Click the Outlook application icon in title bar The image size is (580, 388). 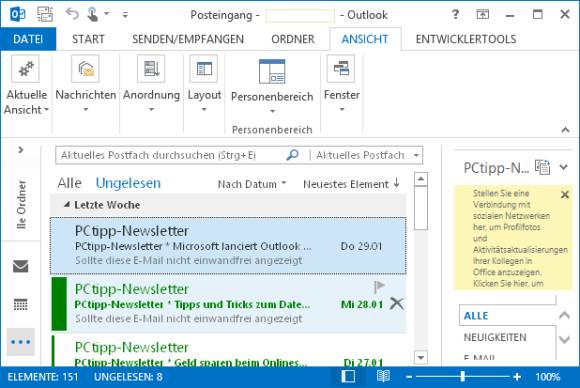click(x=18, y=14)
